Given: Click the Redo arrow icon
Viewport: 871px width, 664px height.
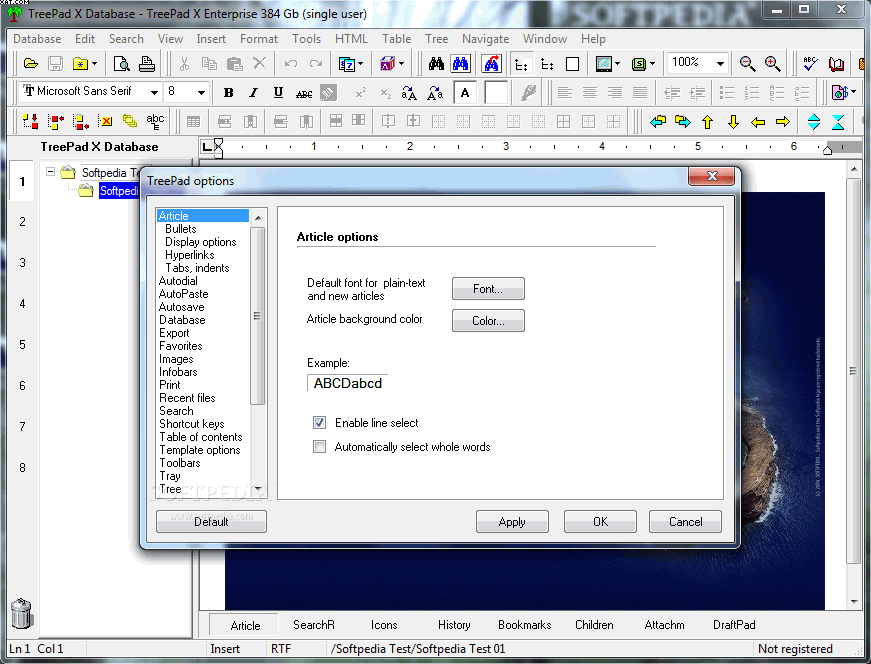Looking at the screenshot, I should click(316, 64).
